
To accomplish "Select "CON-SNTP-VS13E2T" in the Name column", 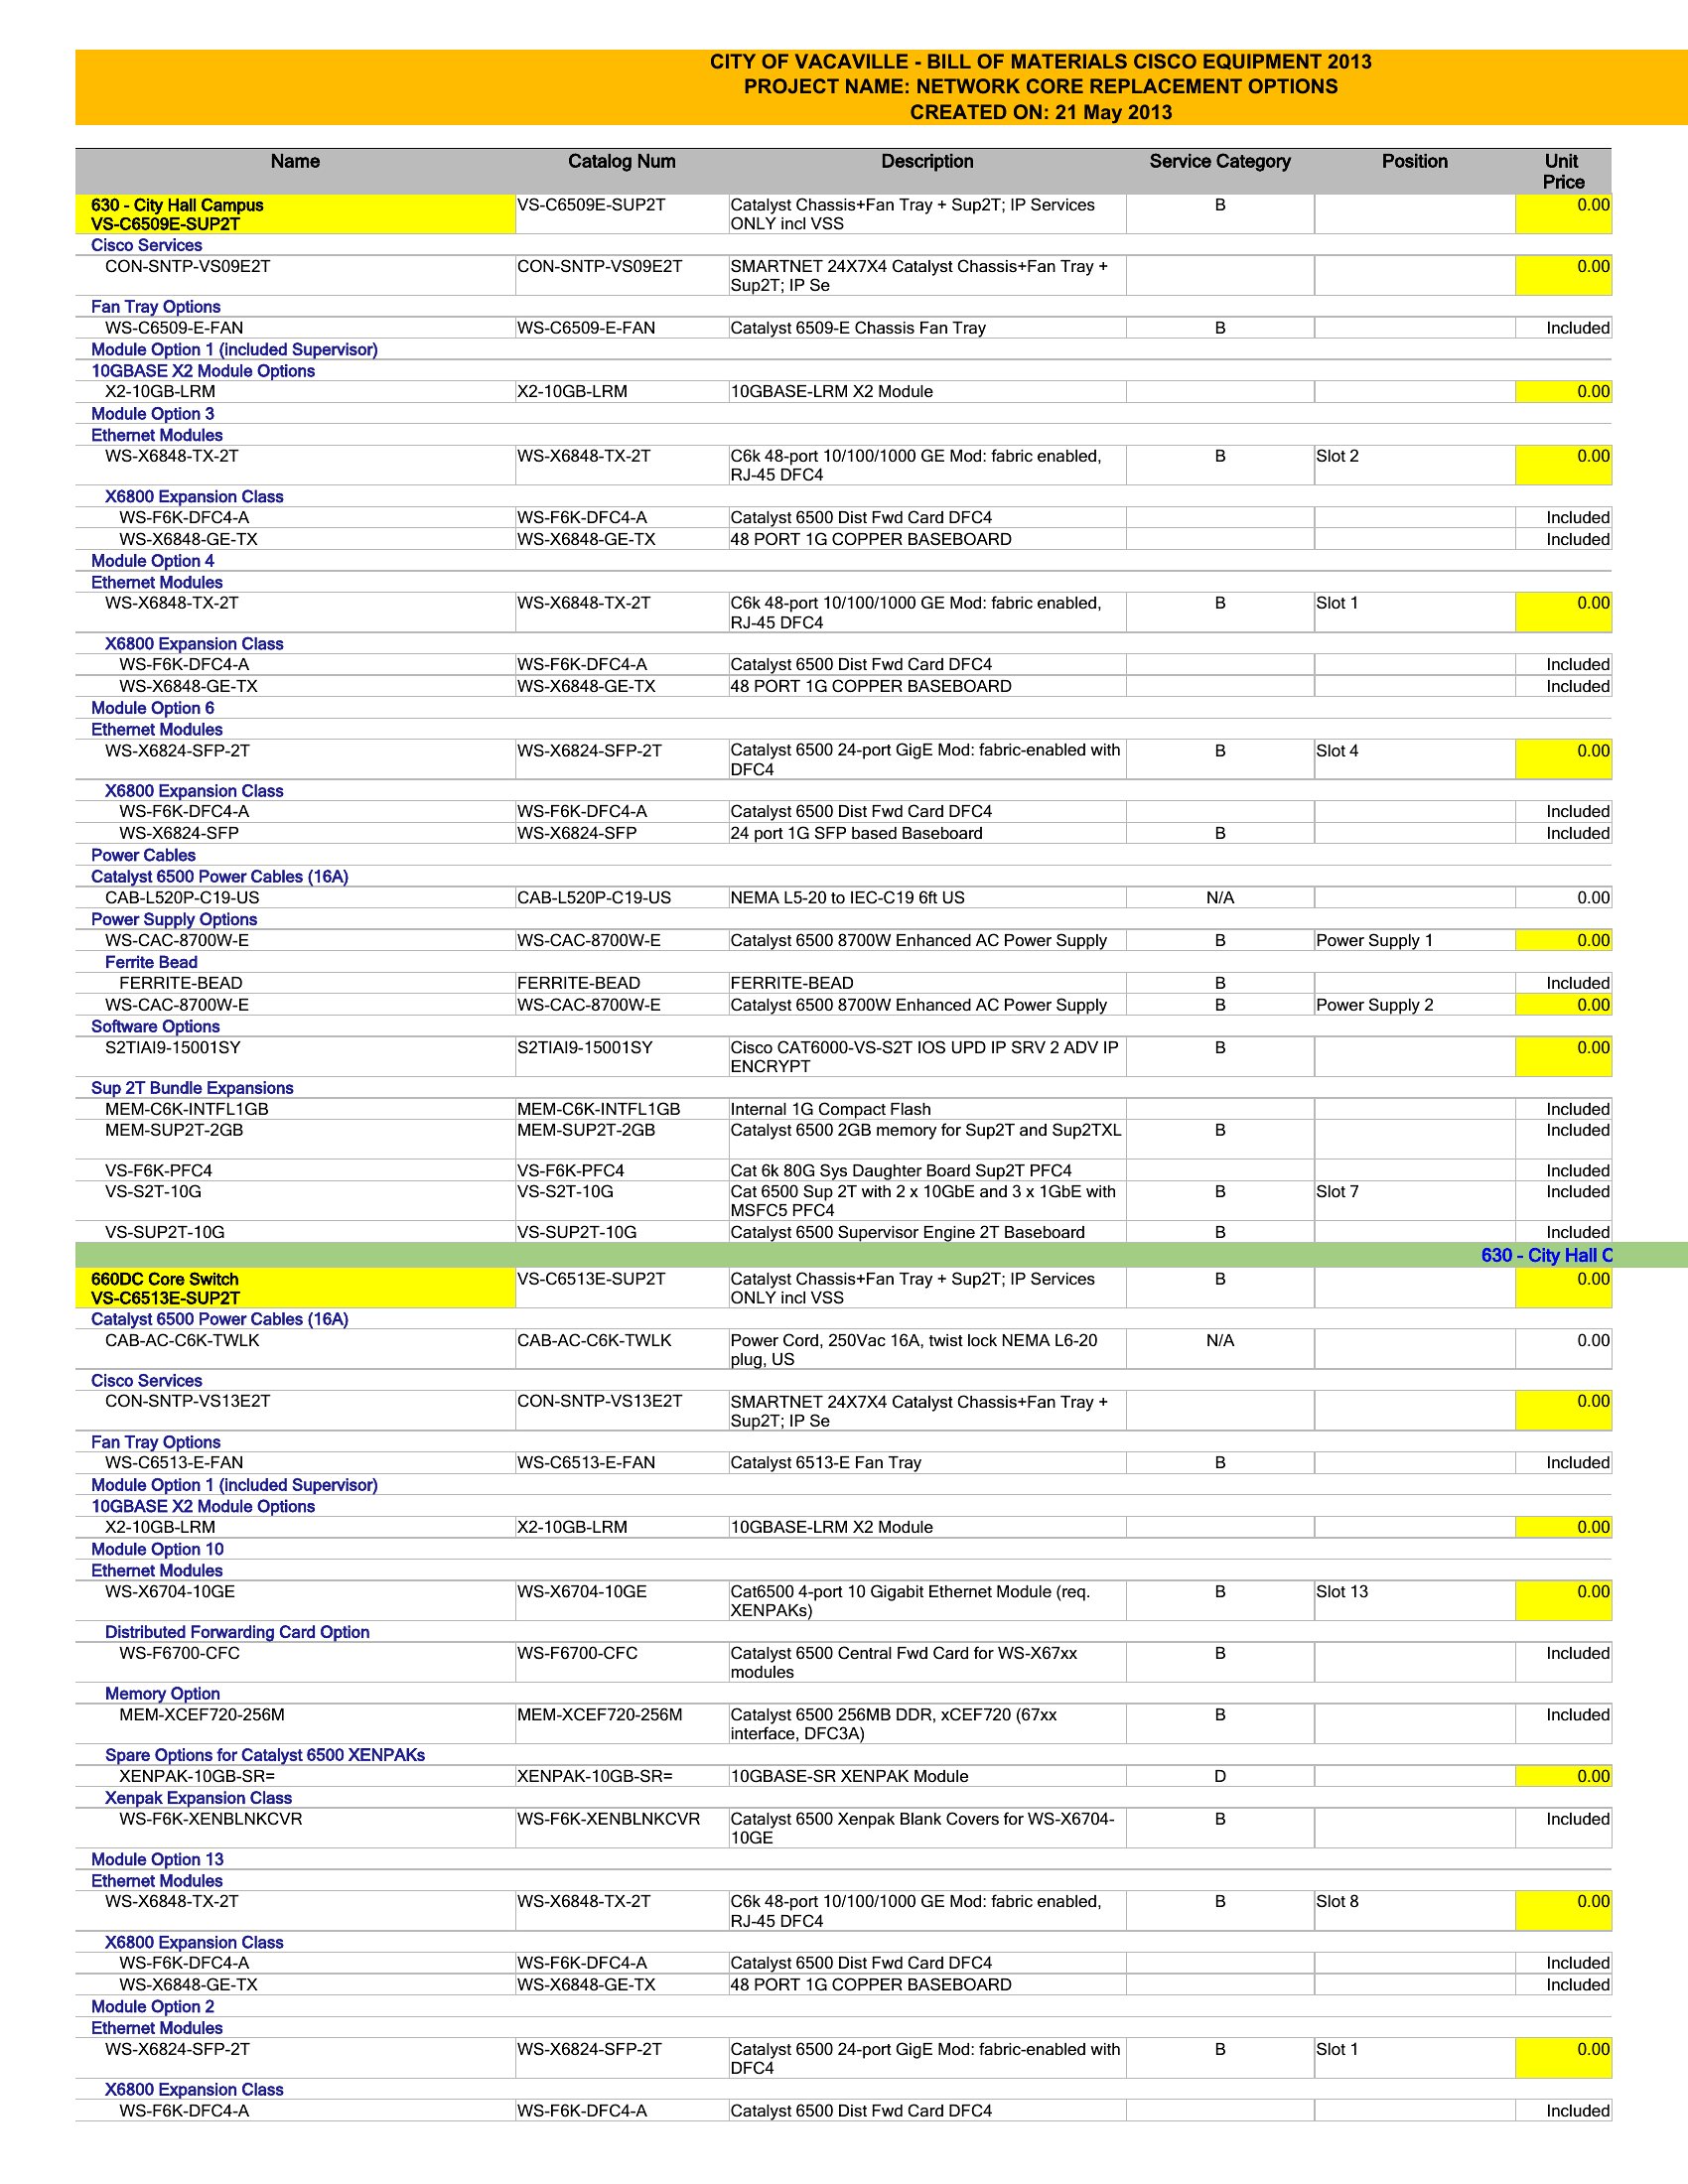I will tap(187, 1401).
